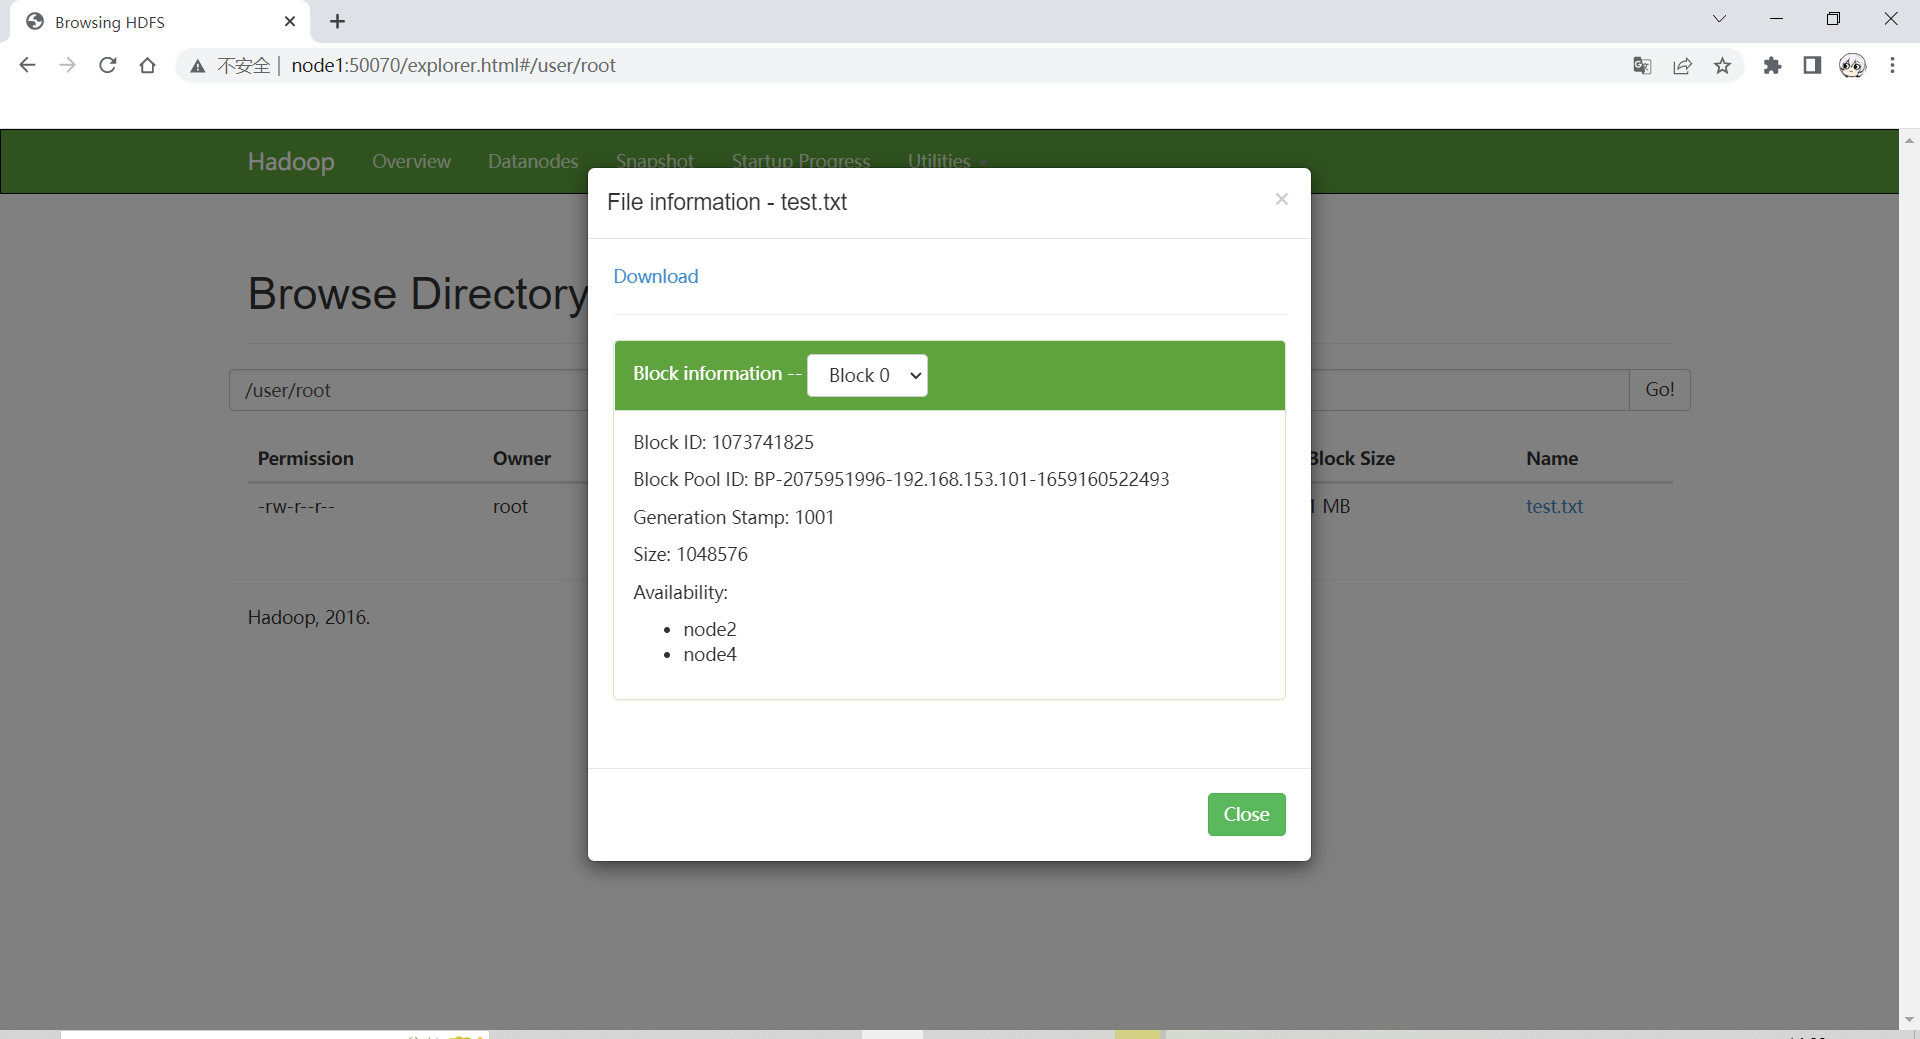Click node4 in availability list

[x=710, y=654]
